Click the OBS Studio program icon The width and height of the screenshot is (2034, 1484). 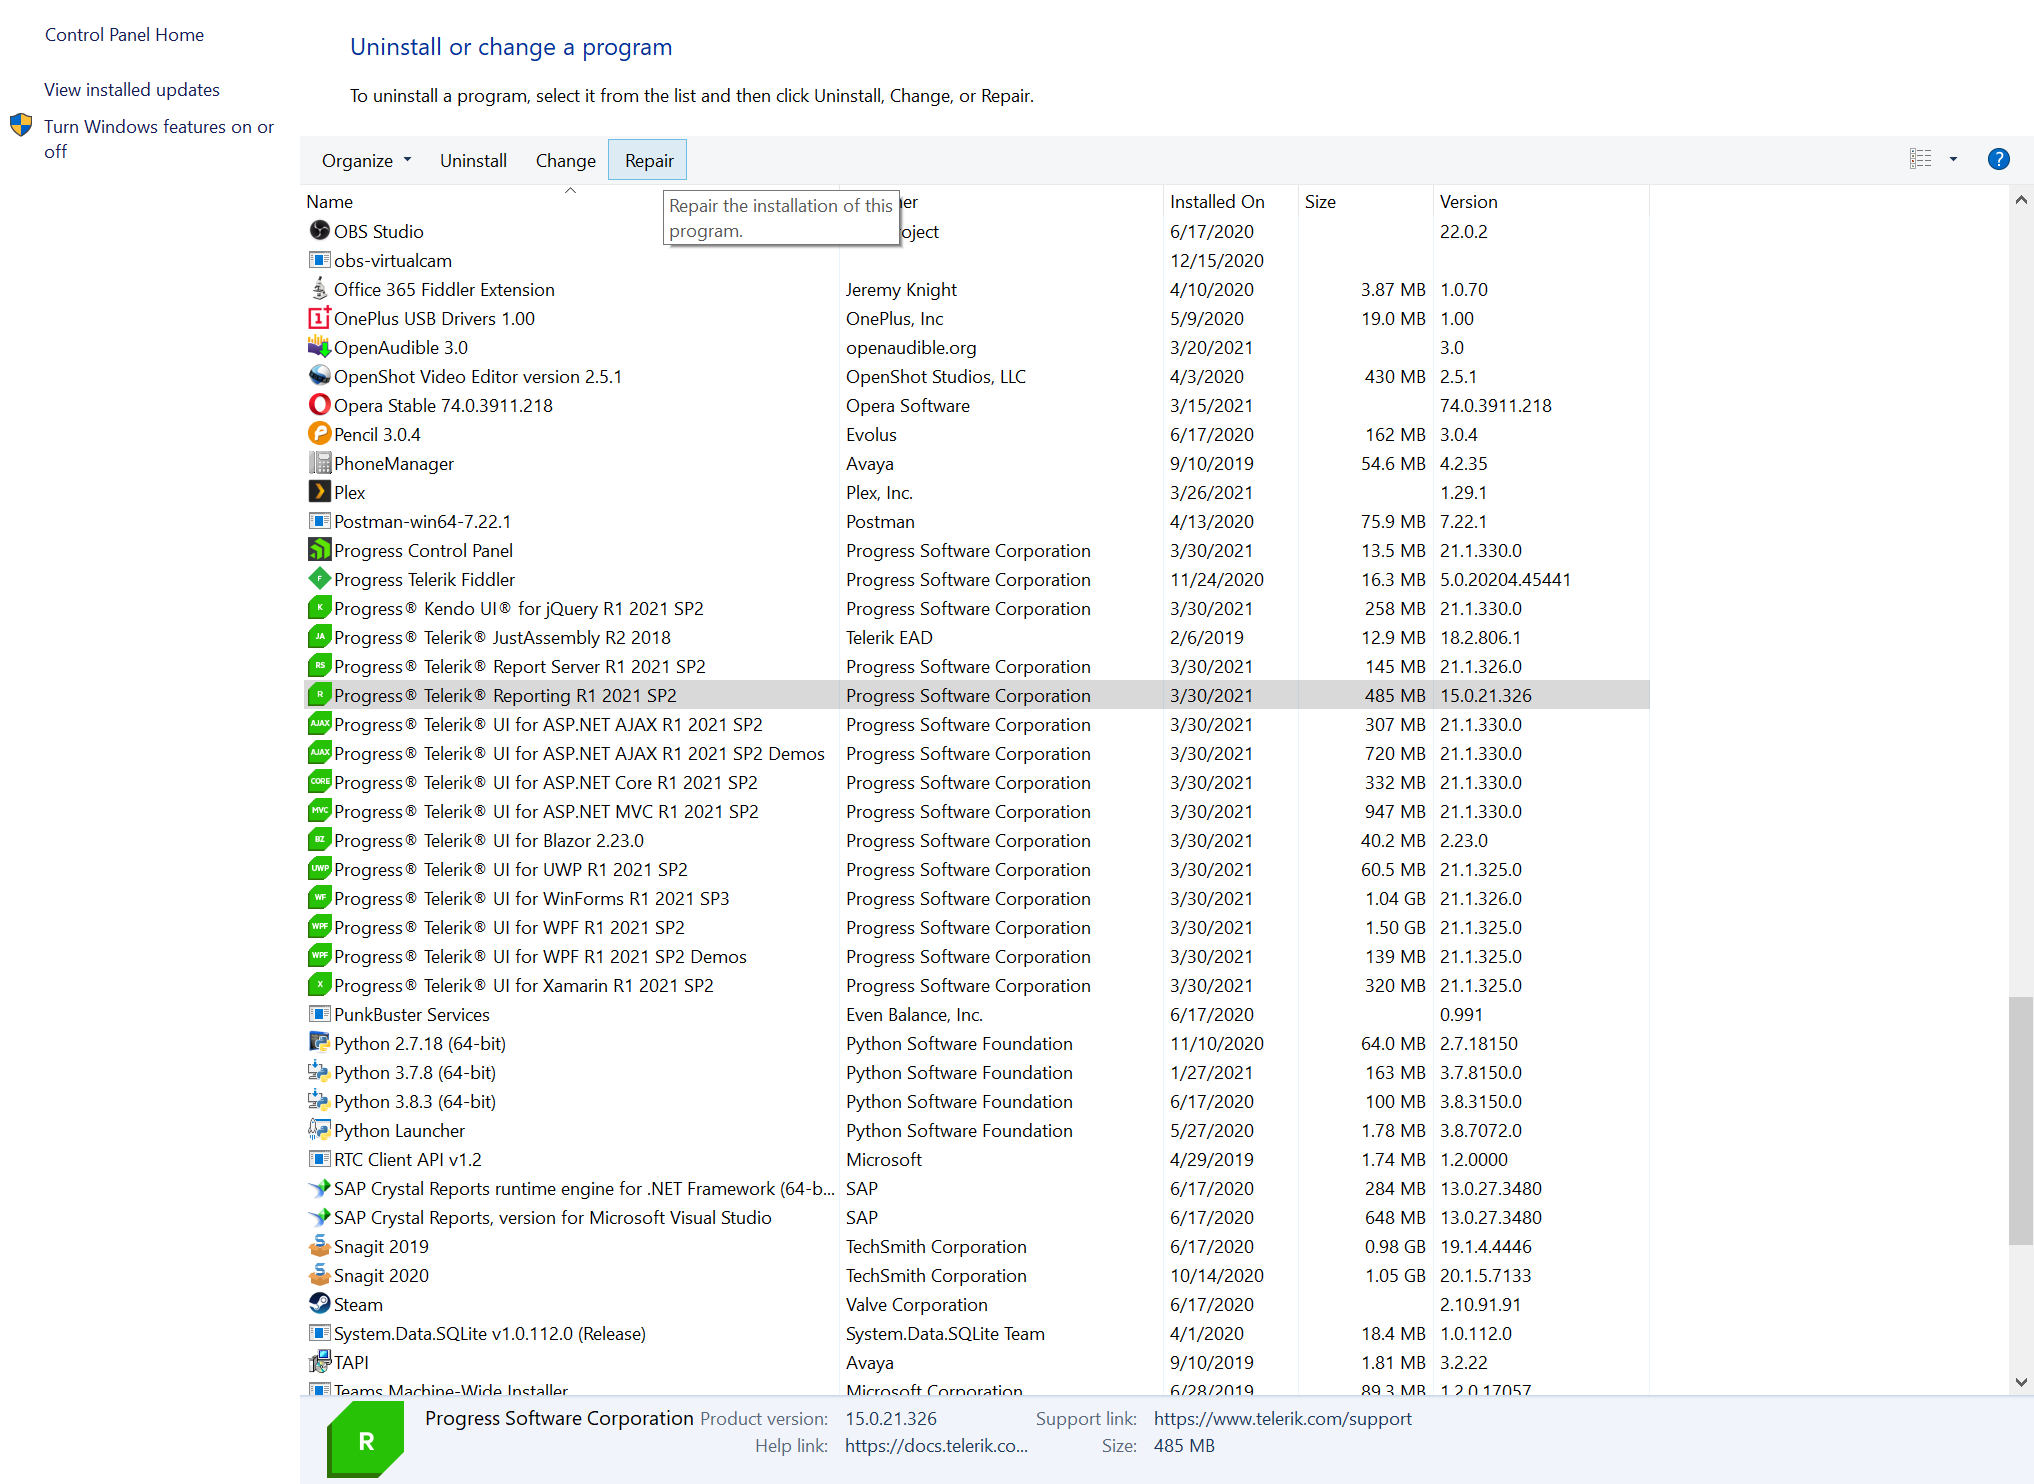click(x=319, y=231)
